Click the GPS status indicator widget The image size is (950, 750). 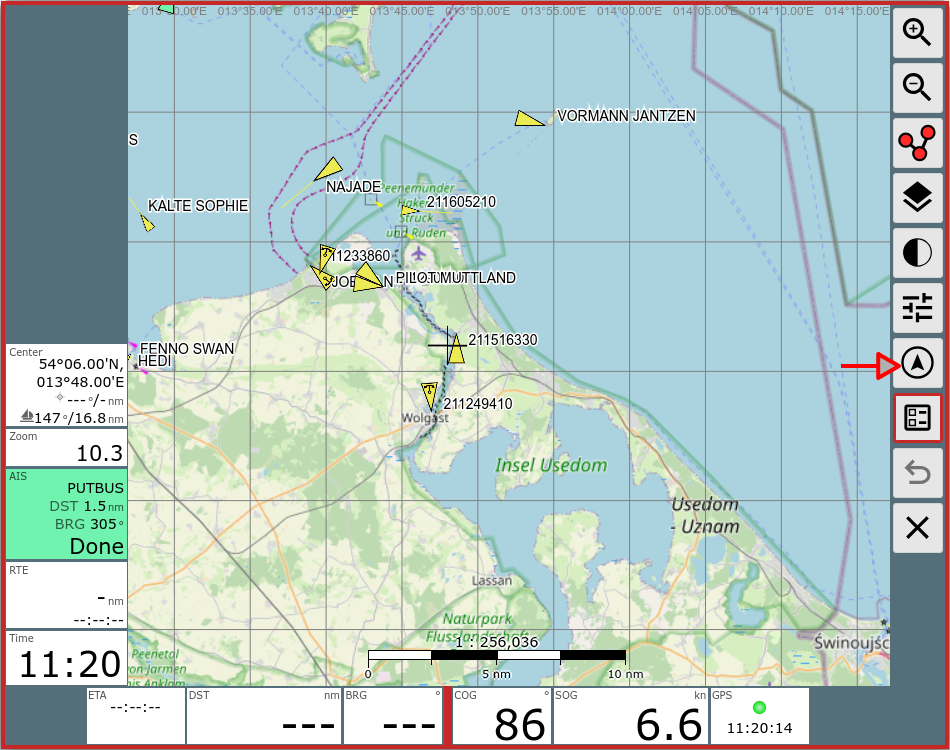(759, 716)
